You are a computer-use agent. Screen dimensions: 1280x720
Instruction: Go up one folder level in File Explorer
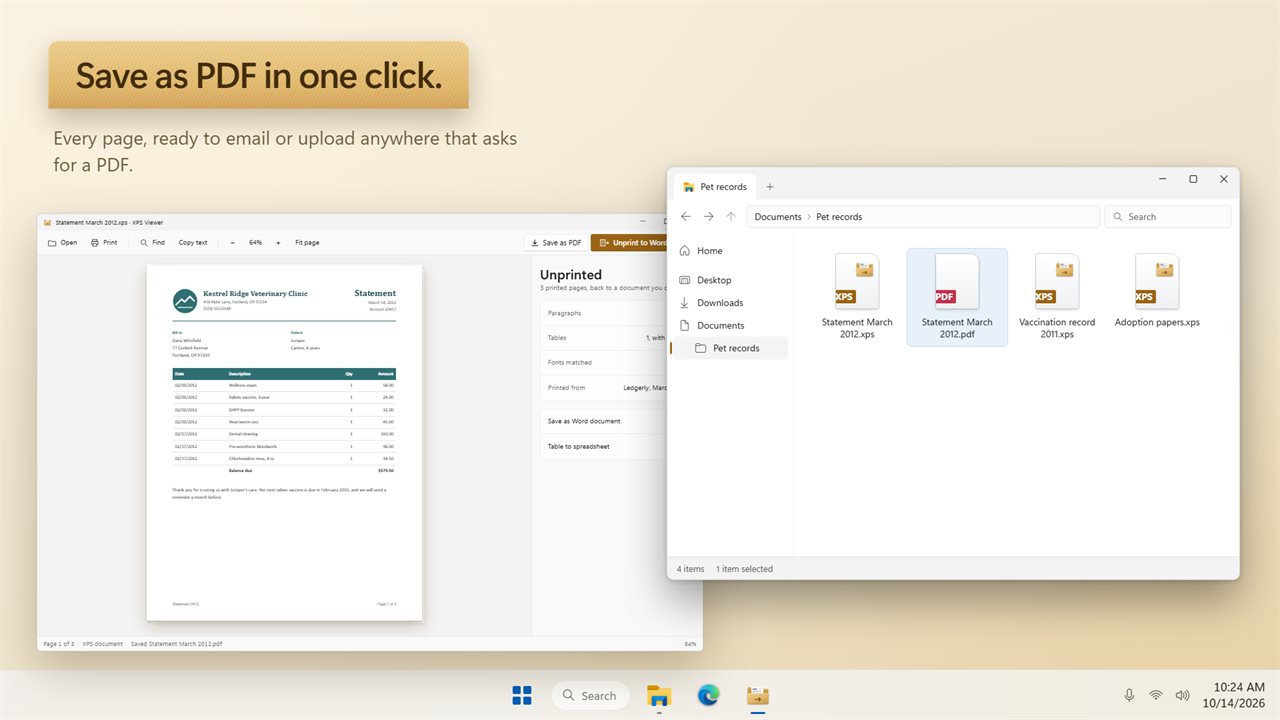coord(731,217)
